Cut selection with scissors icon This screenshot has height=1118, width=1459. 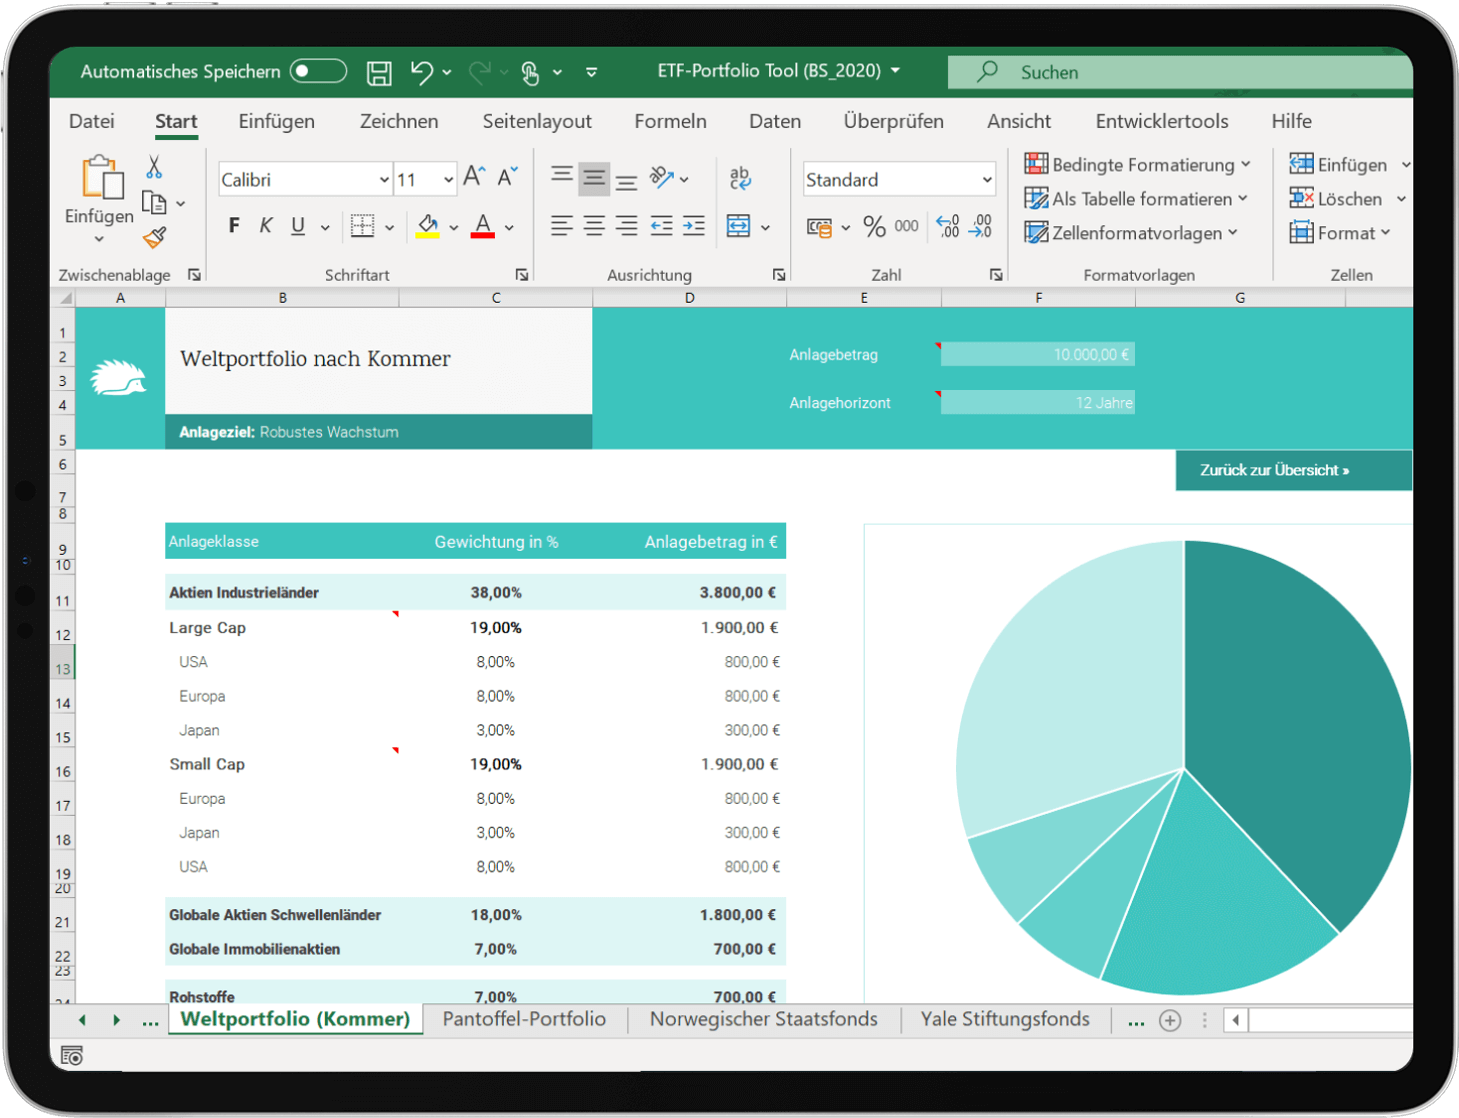[x=154, y=166]
